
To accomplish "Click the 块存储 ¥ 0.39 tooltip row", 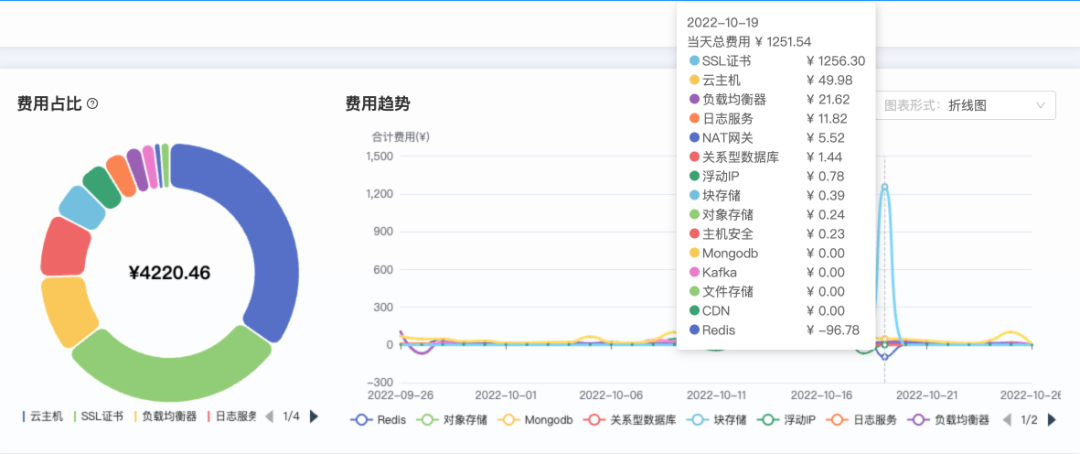I will pos(777,196).
